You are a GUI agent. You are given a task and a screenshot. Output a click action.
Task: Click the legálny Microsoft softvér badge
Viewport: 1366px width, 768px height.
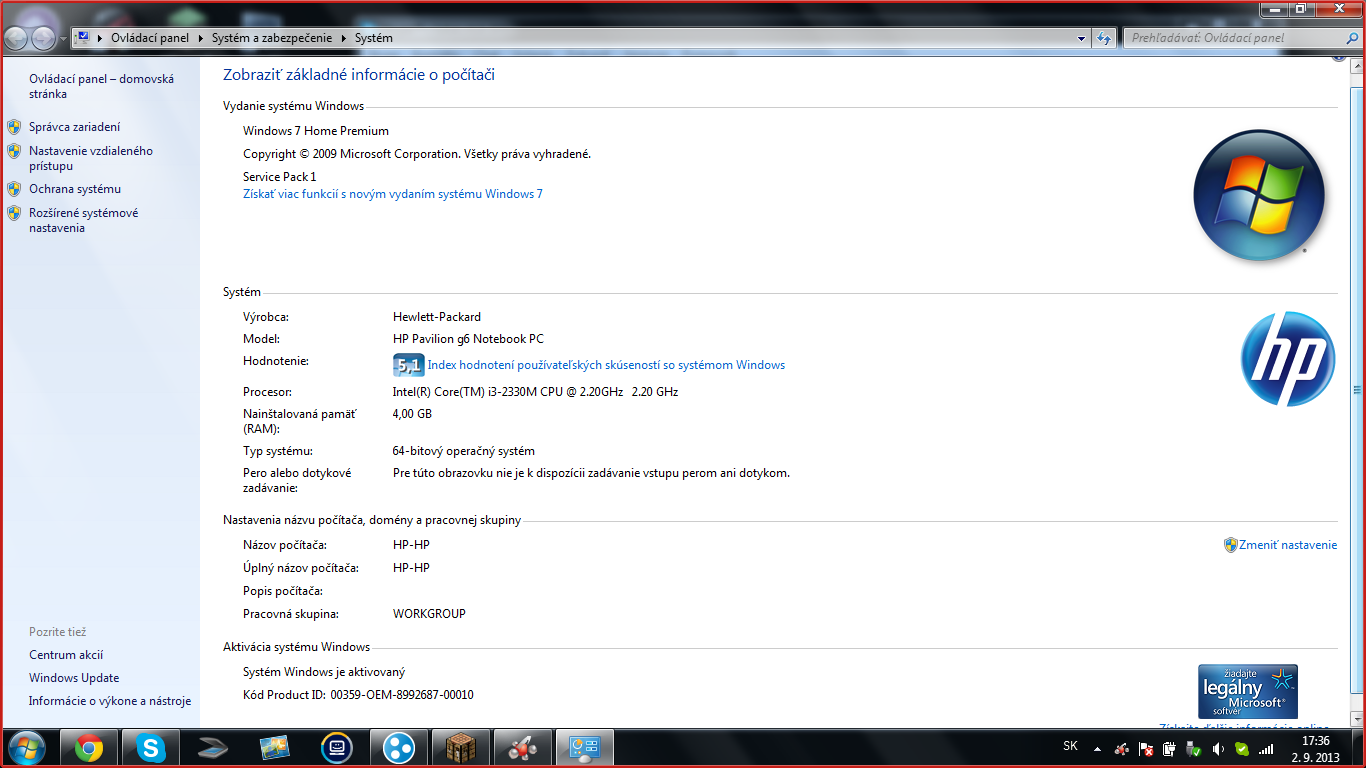[x=1248, y=692]
